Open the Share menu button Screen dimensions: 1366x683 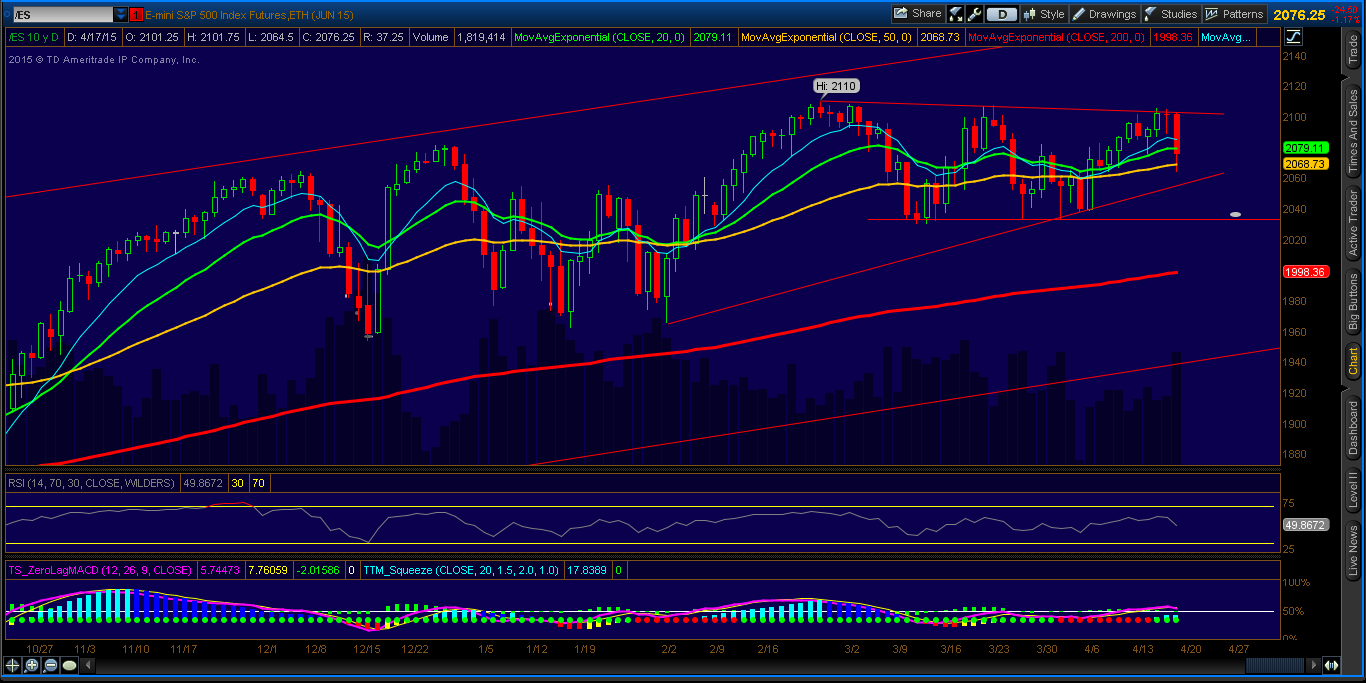[917, 14]
